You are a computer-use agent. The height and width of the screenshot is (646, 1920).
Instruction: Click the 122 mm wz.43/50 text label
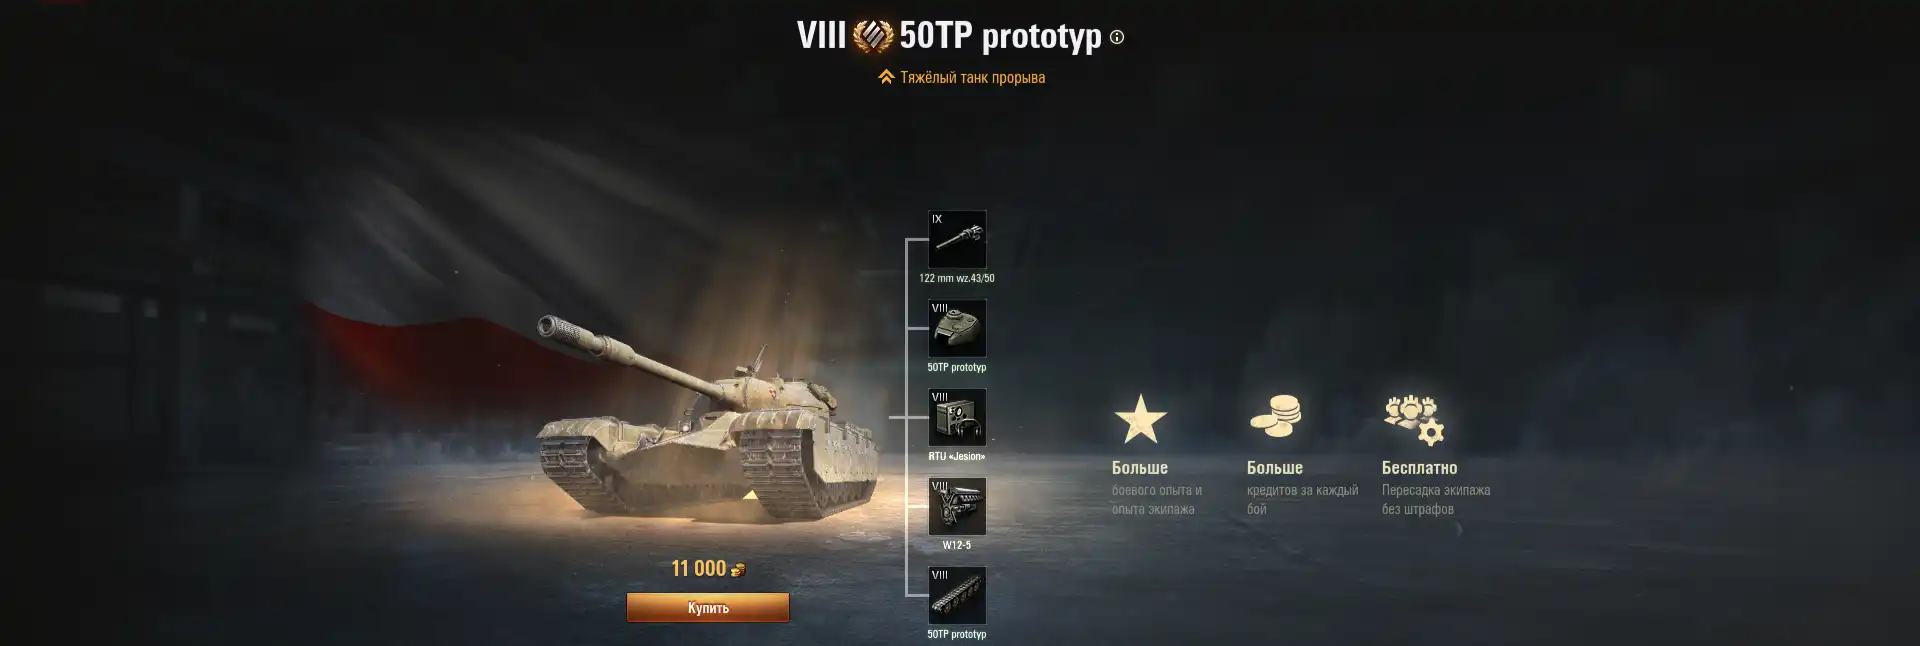pos(957,278)
